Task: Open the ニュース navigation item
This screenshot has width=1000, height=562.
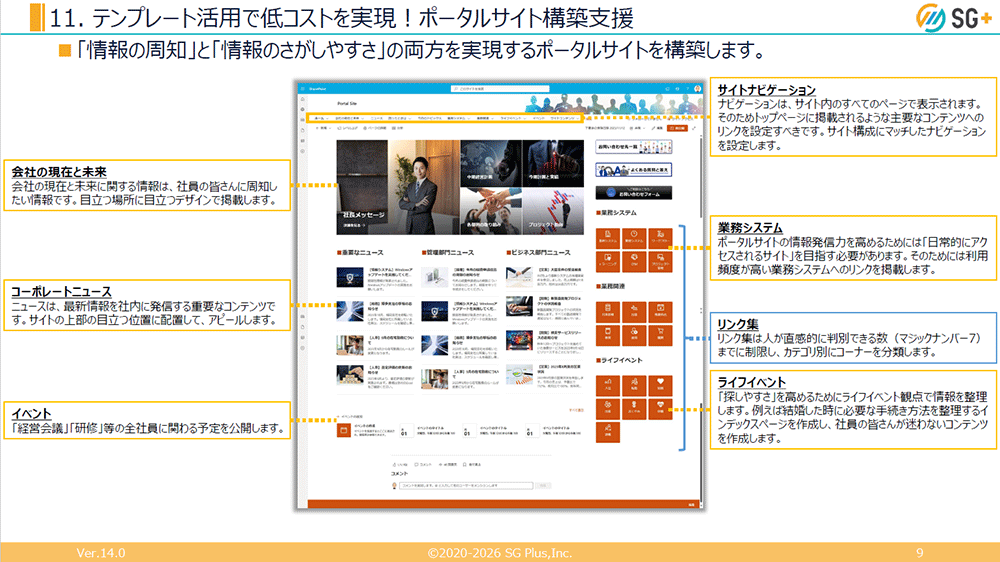Action: click(377, 118)
